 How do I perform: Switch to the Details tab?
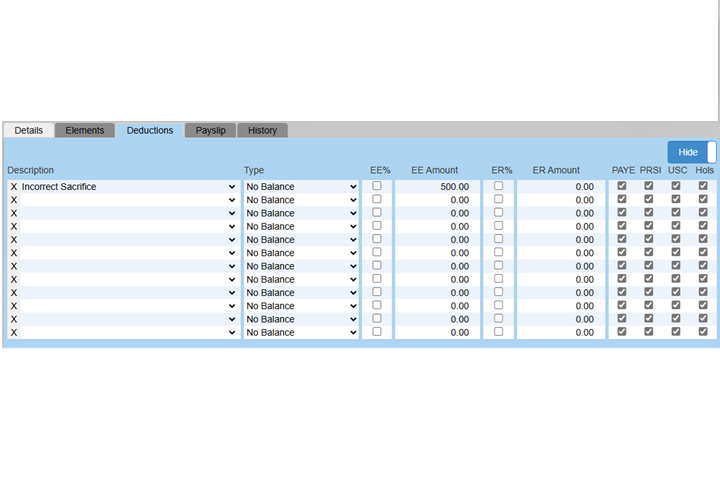28,130
